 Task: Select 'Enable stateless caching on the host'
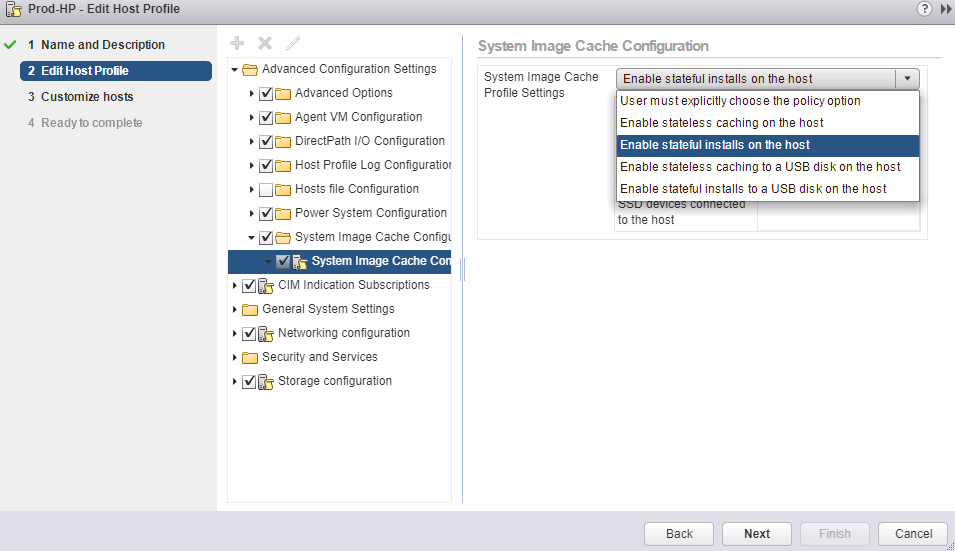coord(721,123)
